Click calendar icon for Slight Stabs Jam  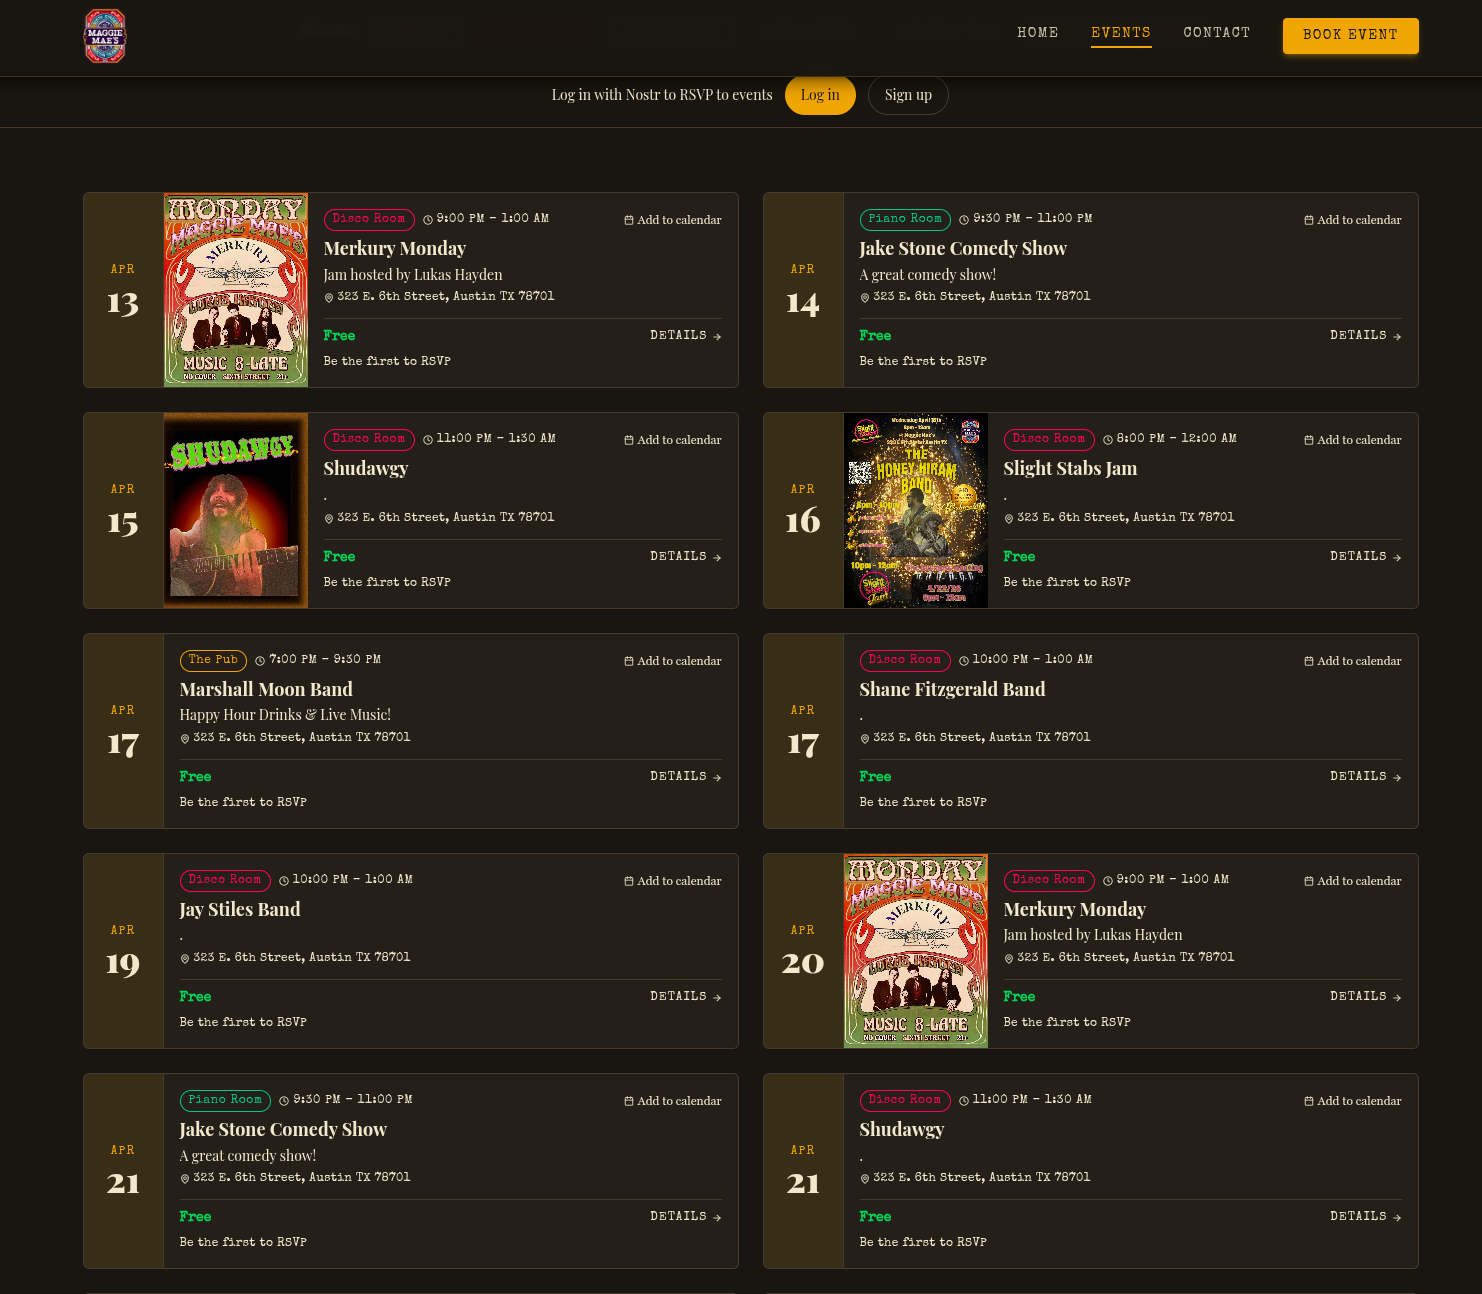(x=1308, y=440)
